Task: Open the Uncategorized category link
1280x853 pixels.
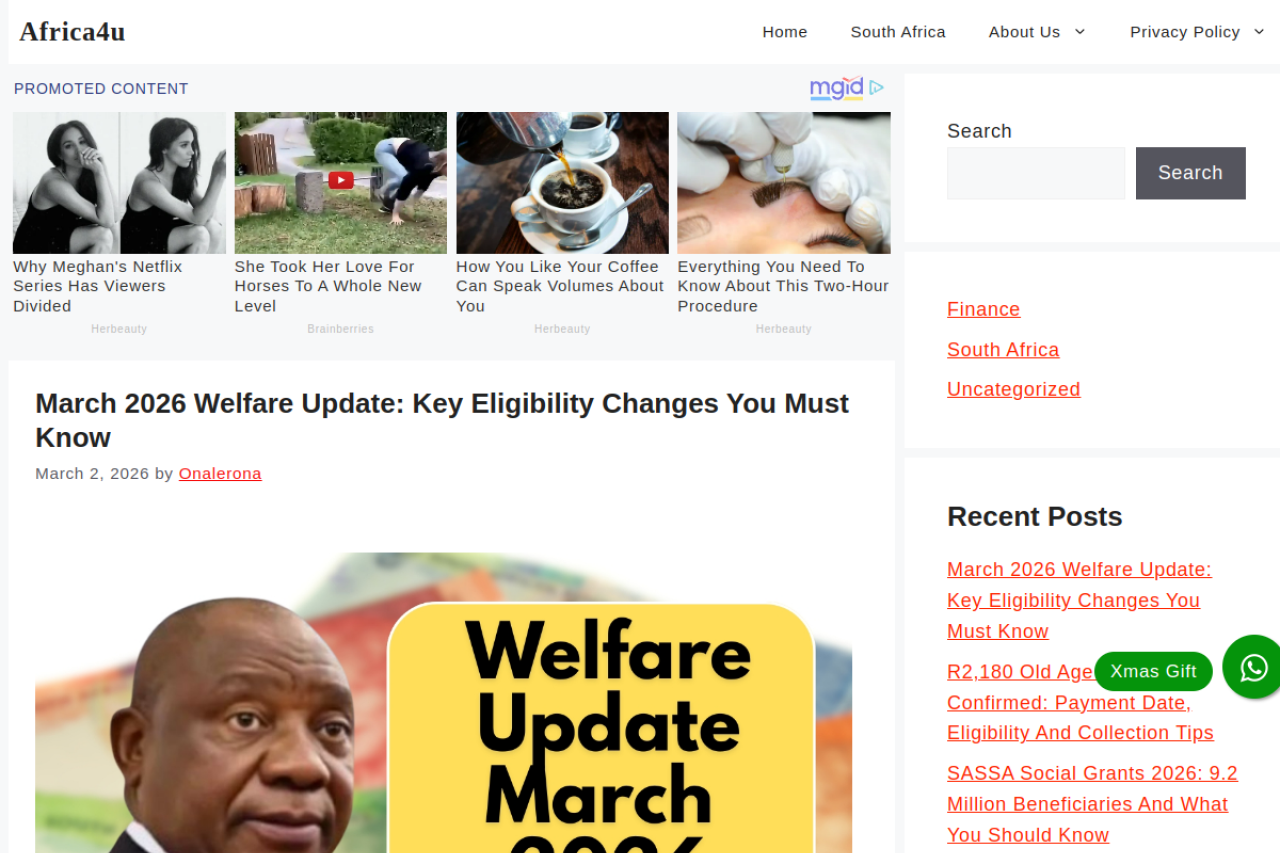Action: pos(1013,389)
